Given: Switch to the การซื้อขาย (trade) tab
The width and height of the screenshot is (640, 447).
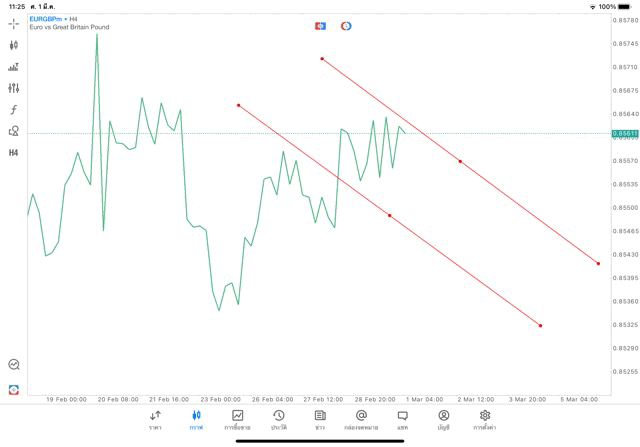Looking at the screenshot, I should click(x=238, y=420).
